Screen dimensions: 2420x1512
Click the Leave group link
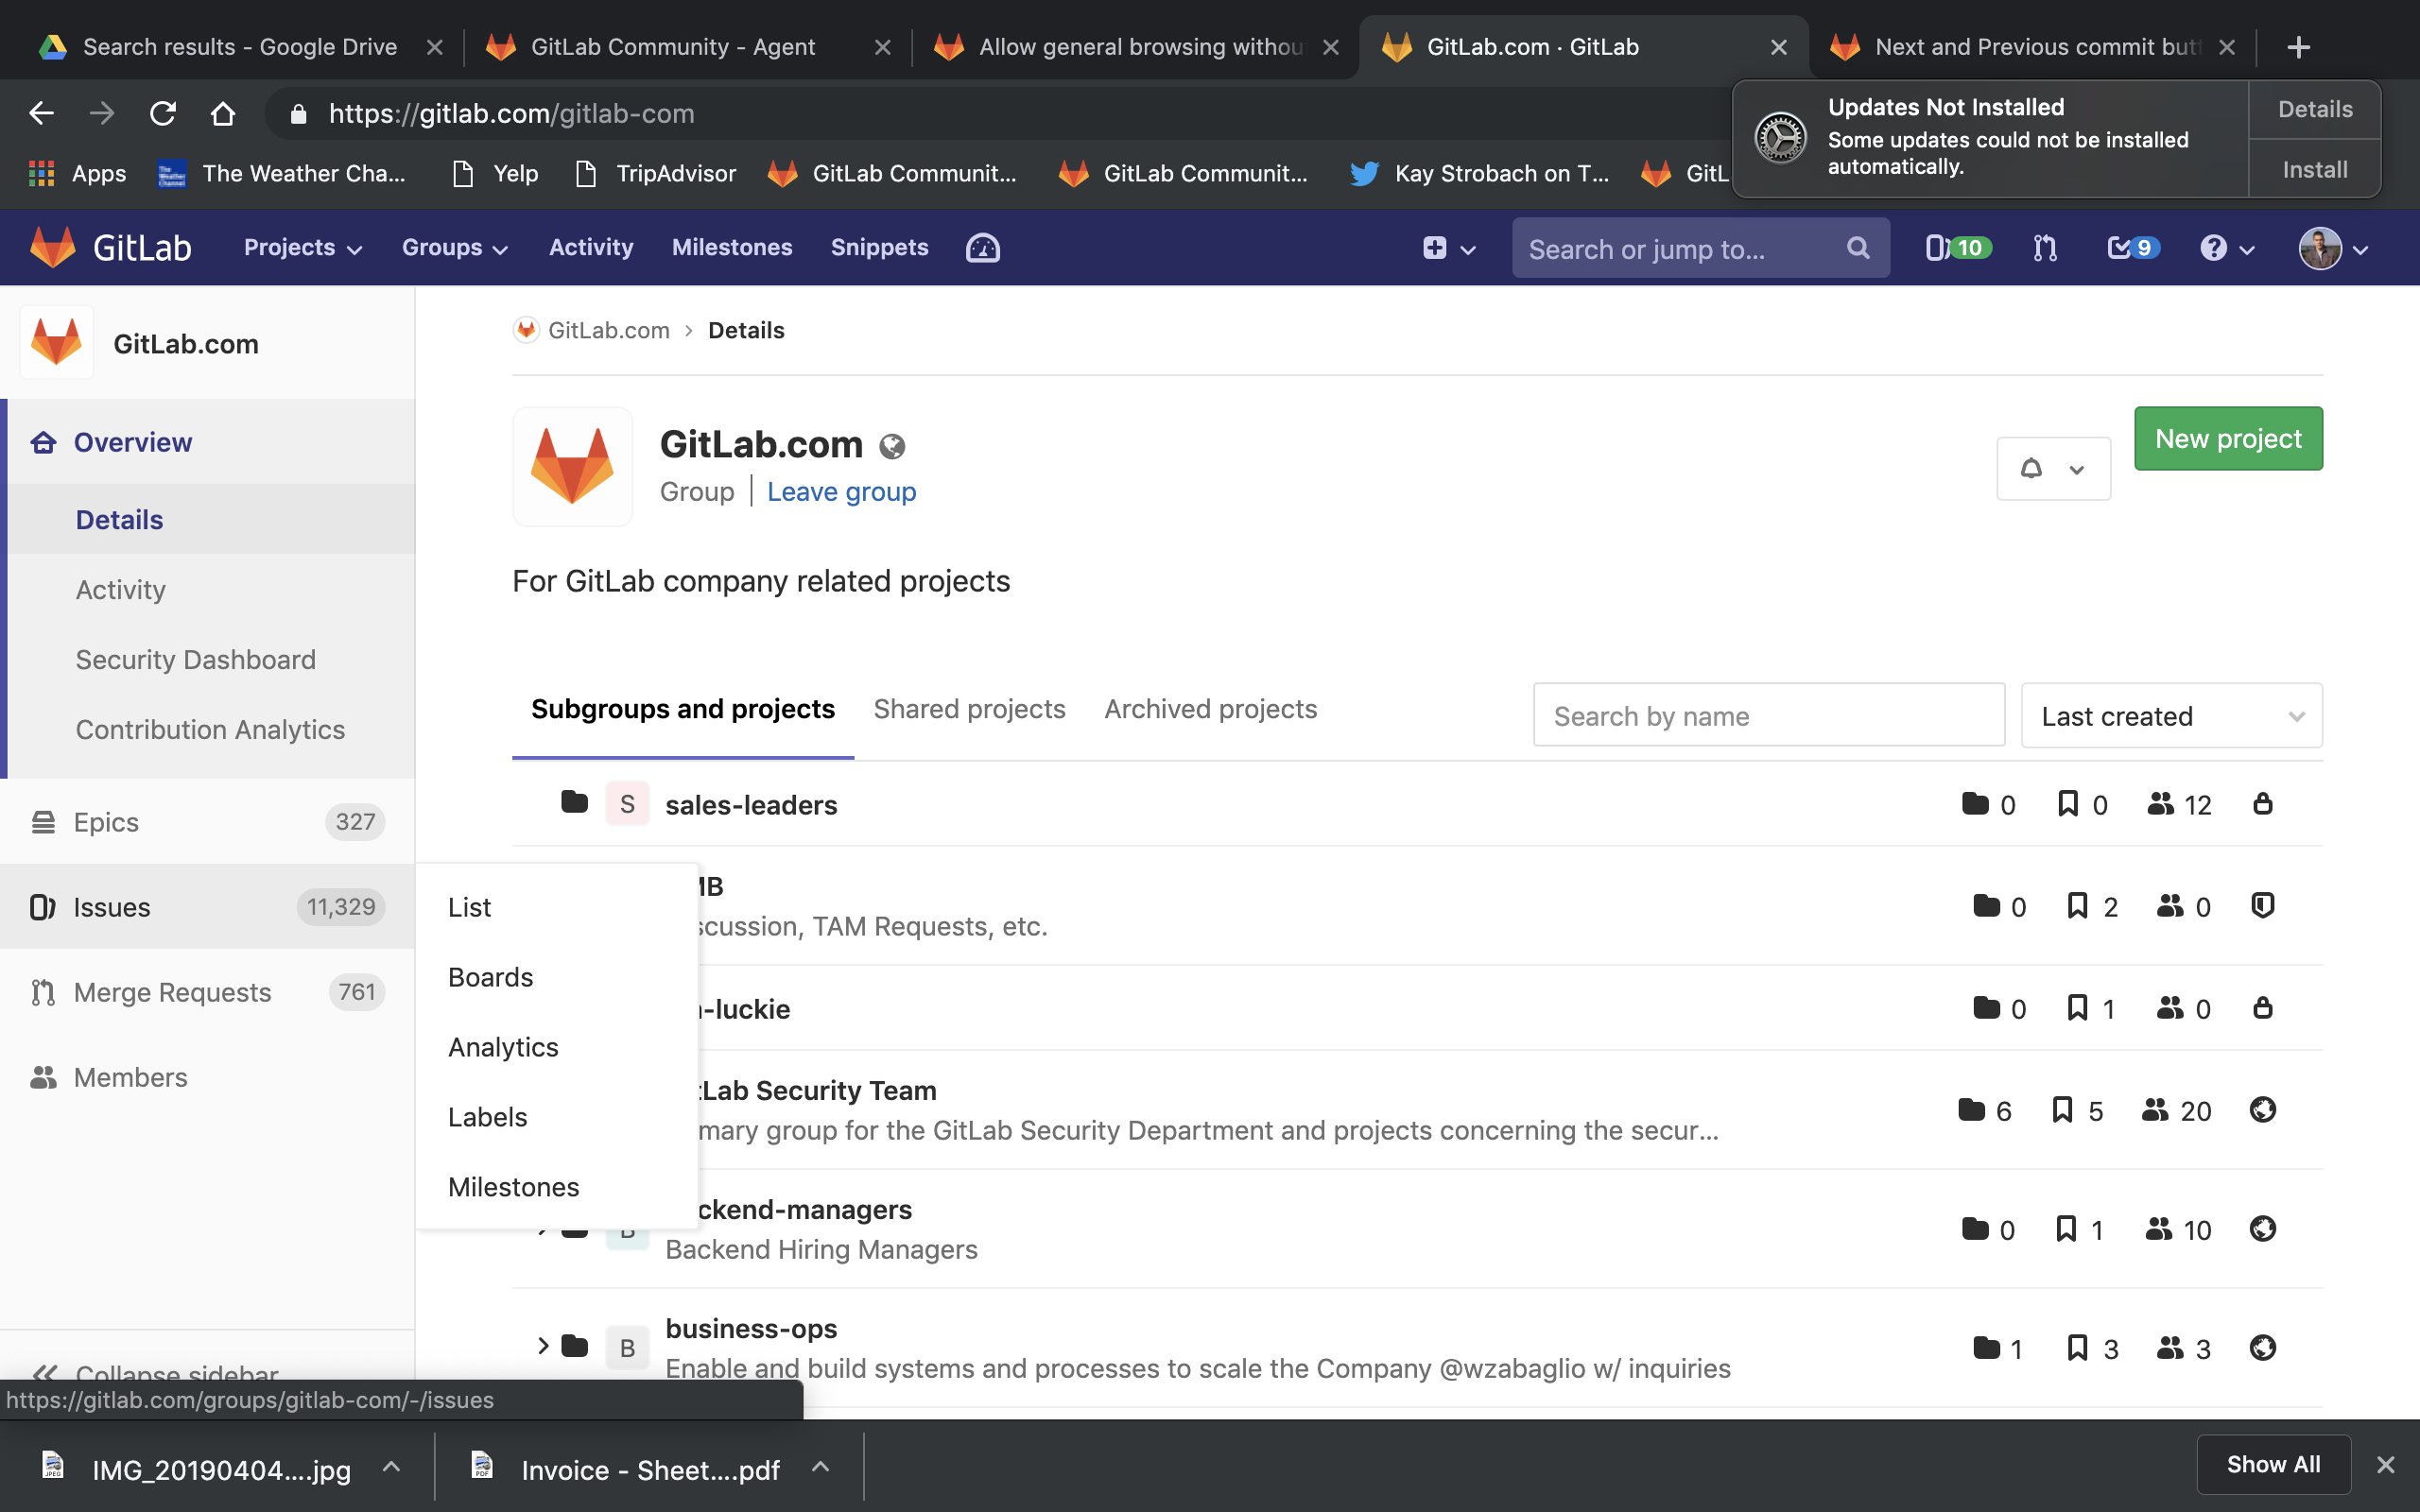tap(841, 492)
